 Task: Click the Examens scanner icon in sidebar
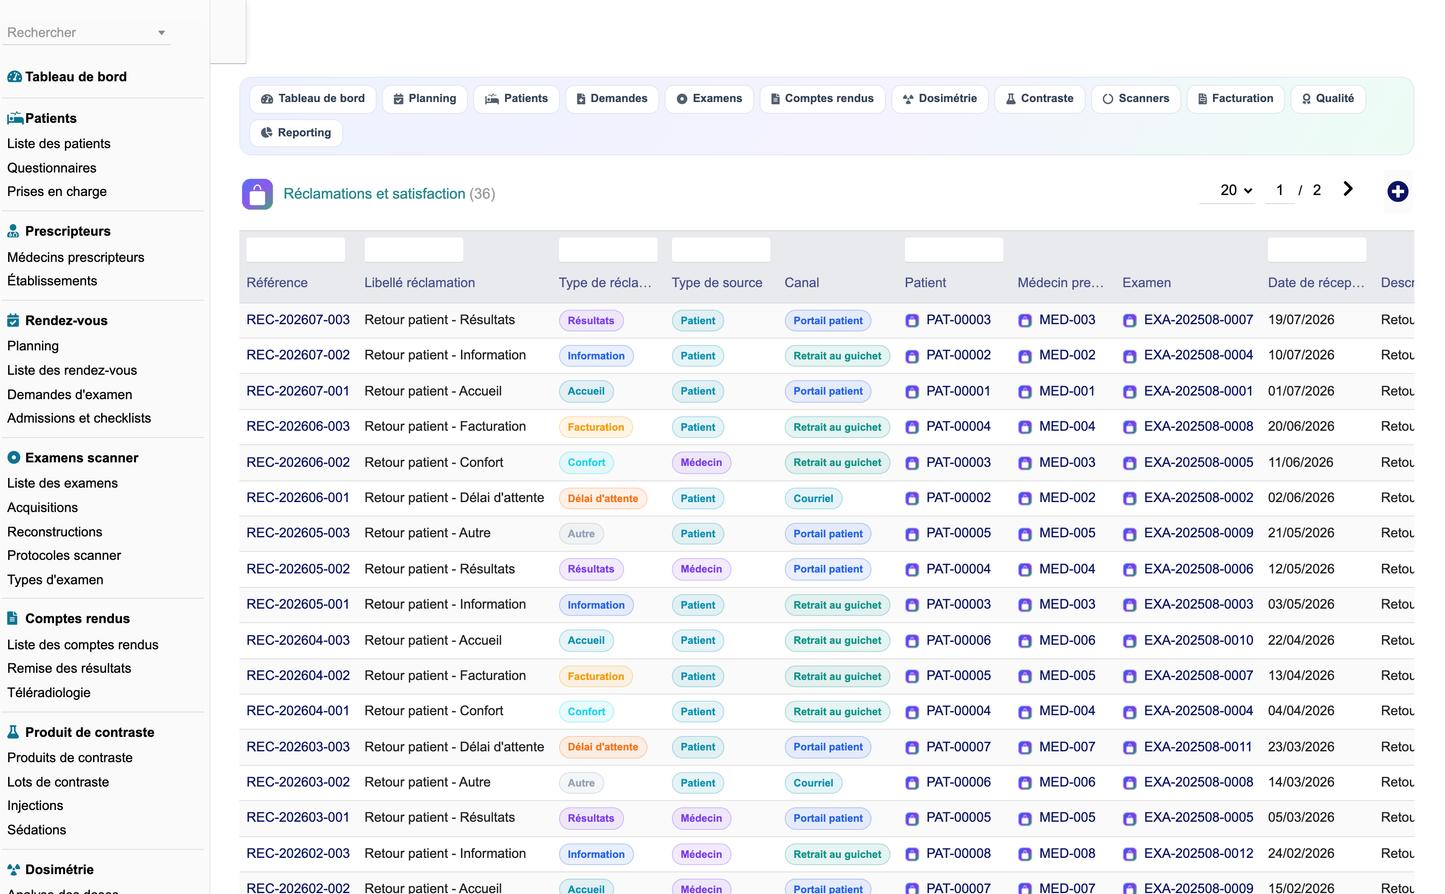pyautogui.click(x=14, y=458)
